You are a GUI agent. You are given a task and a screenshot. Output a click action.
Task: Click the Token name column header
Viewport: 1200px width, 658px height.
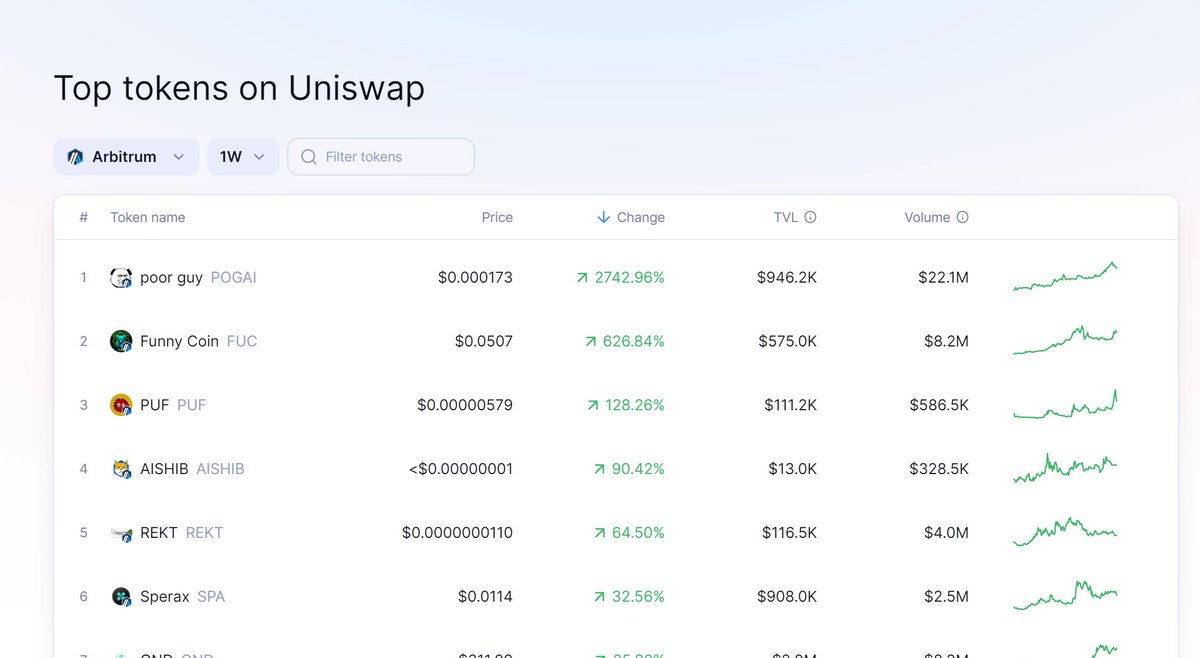(147, 217)
